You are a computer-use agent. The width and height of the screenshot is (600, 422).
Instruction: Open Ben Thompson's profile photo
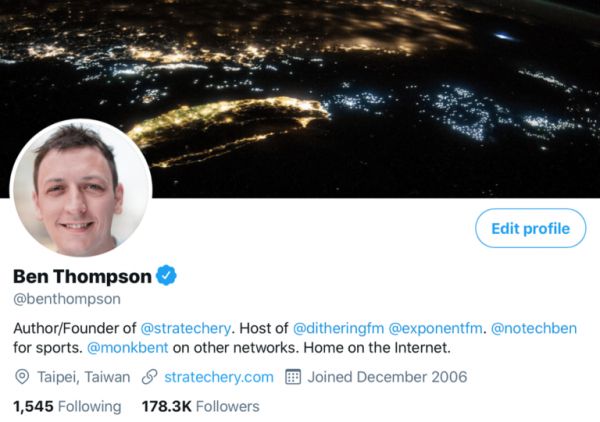pyautogui.click(x=81, y=187)
